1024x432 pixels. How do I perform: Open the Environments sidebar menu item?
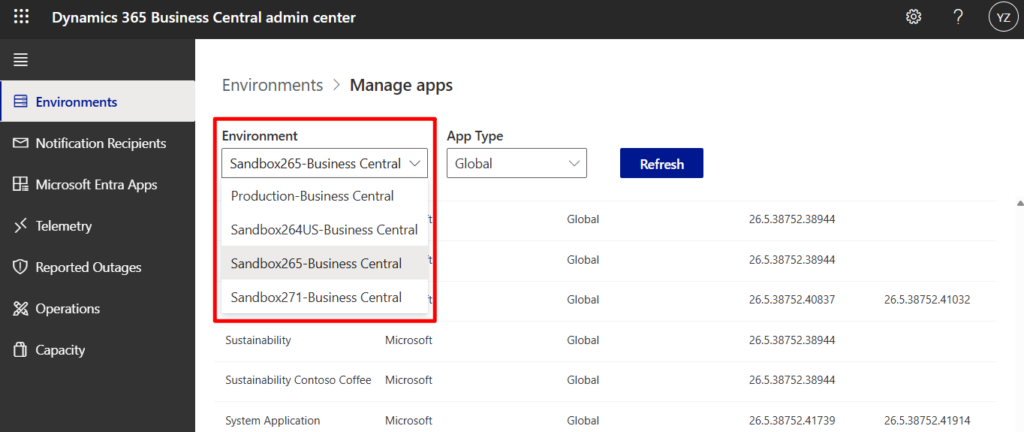(x=76, y=102)
